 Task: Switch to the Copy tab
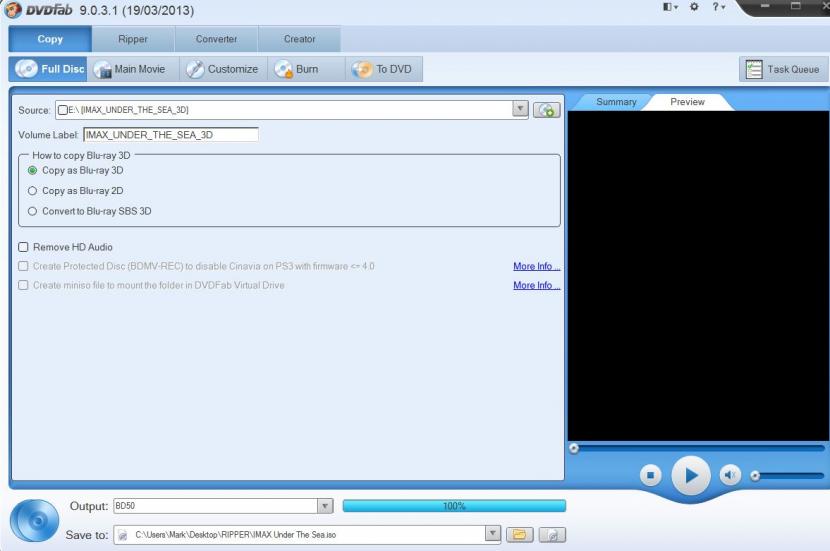coord(50,39)
